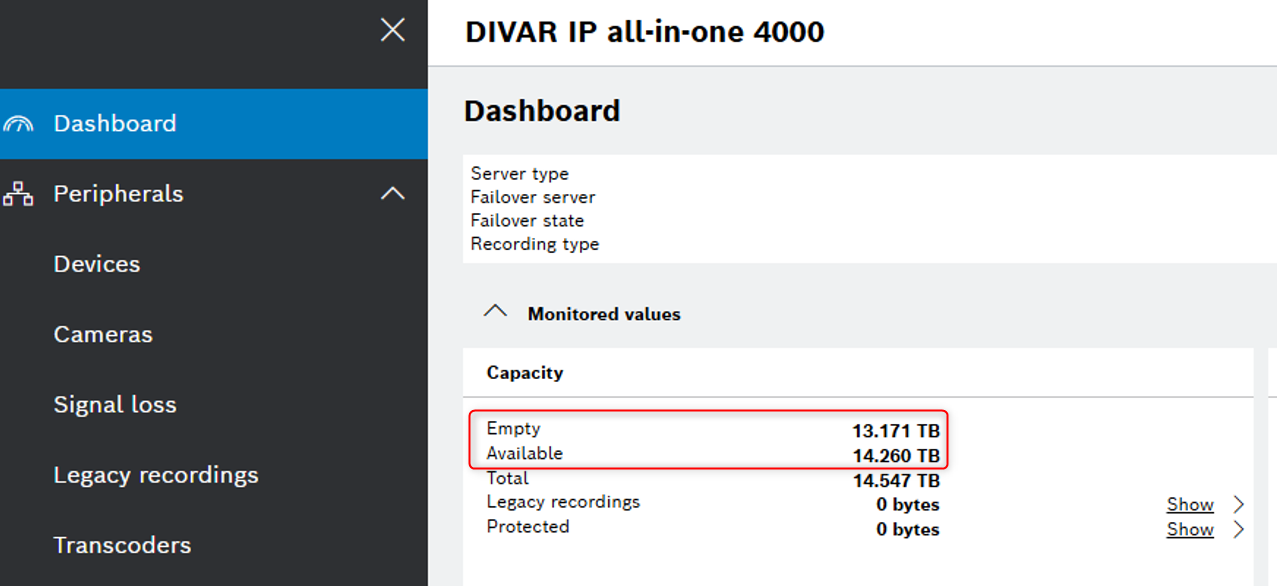
Task: Click the Protected 0 bytes value
Action: pyautogui.click(x=908, y=530)
